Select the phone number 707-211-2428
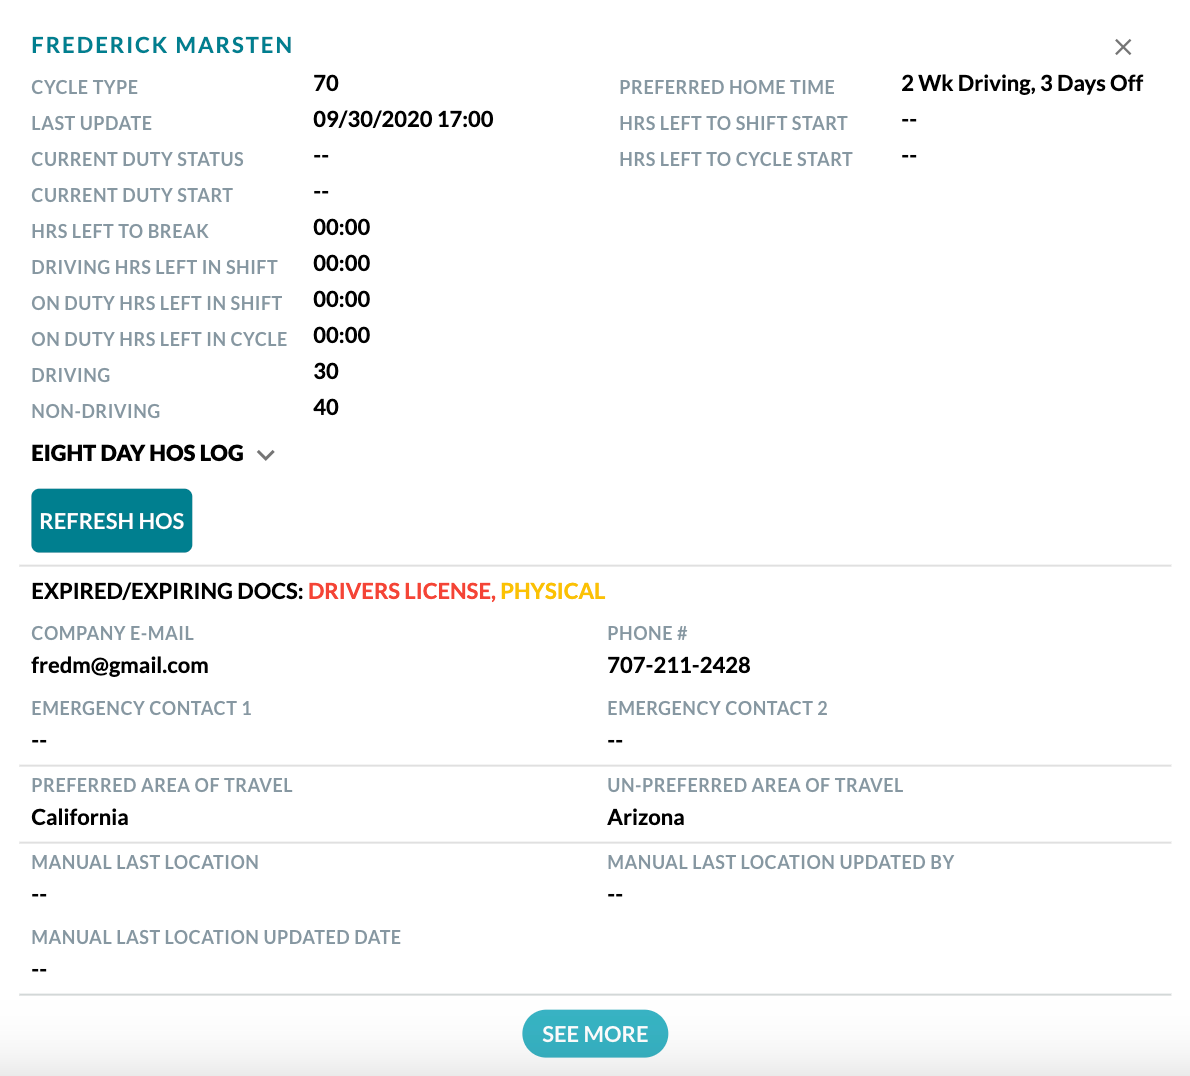Image resolution: width=1190 pixels, height=1076 pixels. (678, 664)
